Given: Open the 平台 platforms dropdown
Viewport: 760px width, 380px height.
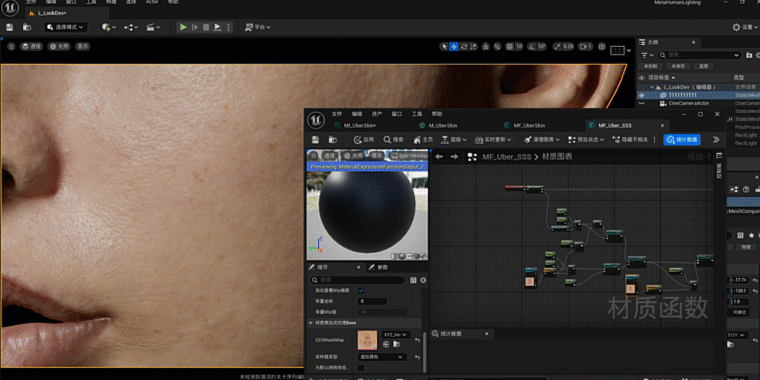Looking at the screenshot, I should click(x=258, y=27).
